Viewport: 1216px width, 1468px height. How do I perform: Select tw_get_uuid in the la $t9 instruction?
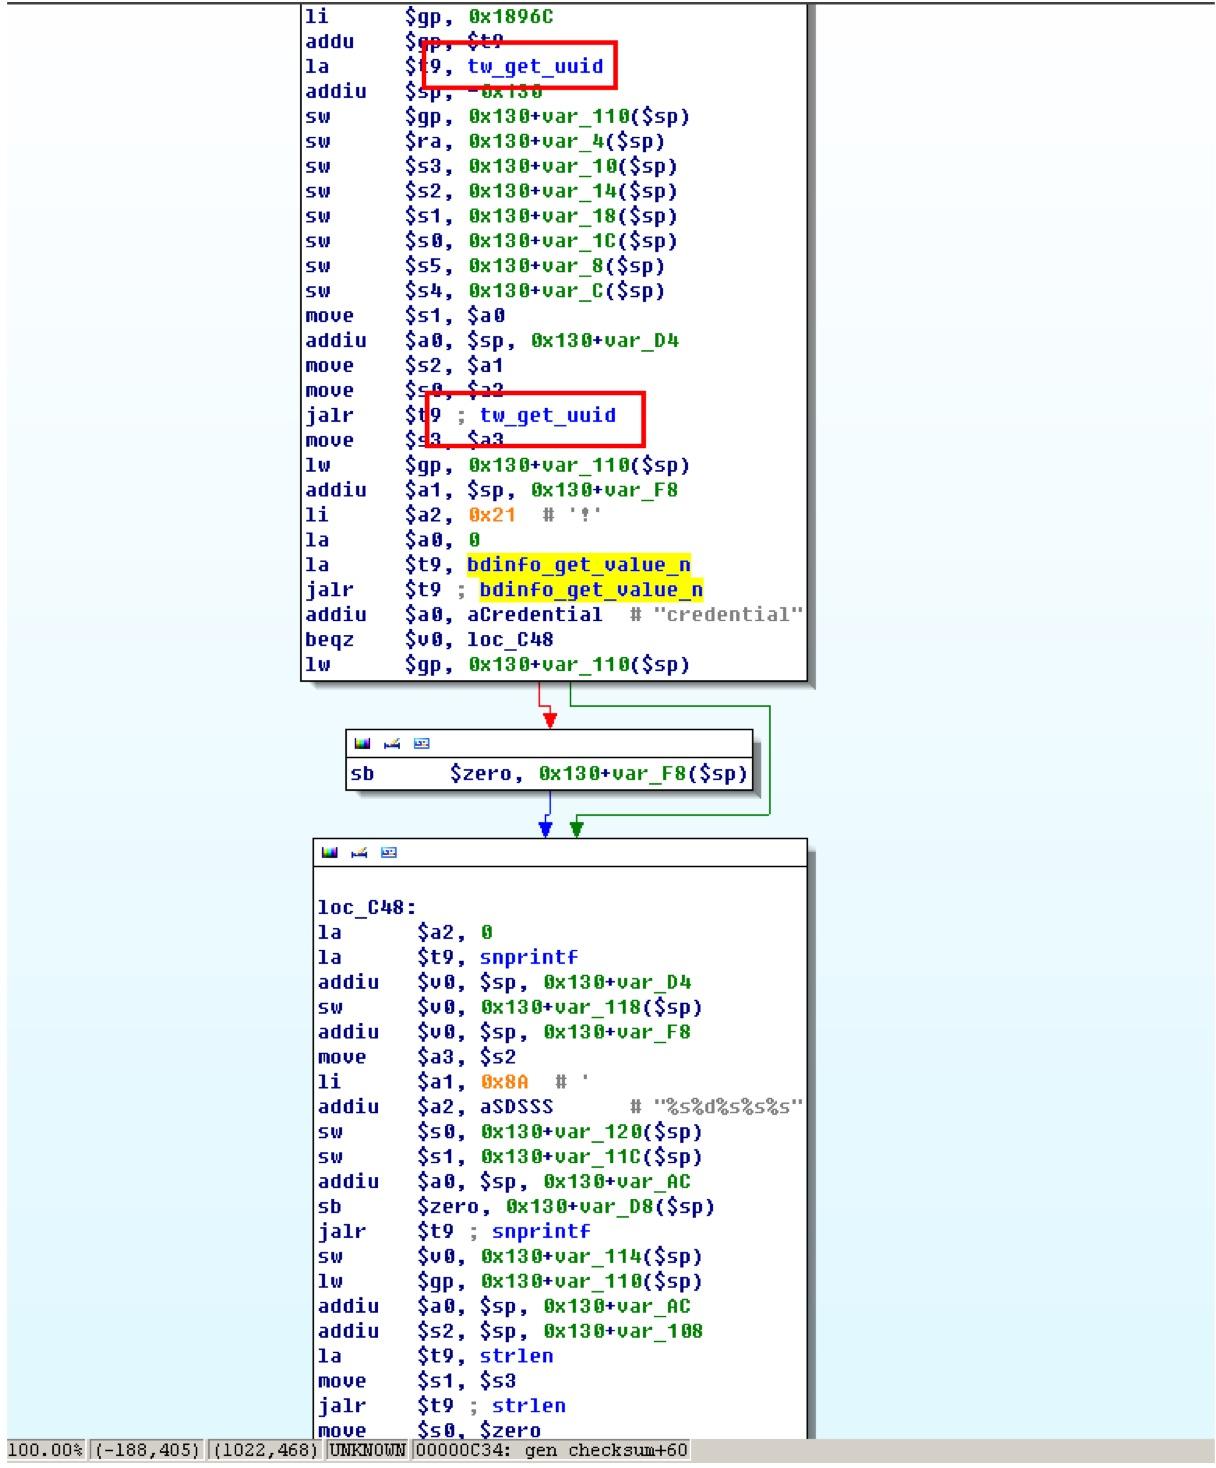535,67
